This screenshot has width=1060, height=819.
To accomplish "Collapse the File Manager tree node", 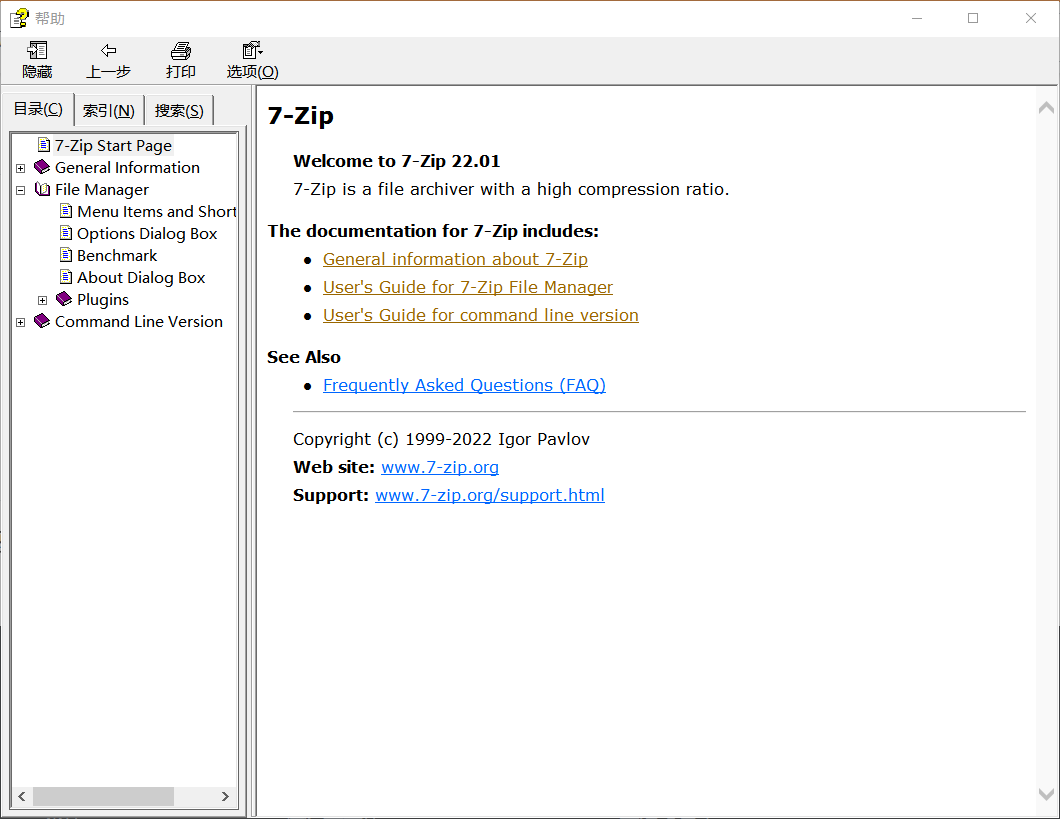I will tap(20, 190).
